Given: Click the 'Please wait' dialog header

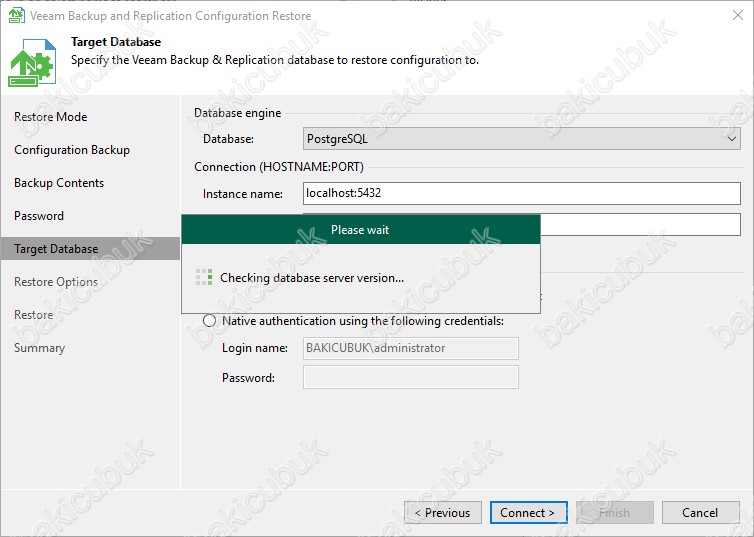Looking at the screenshot, I should [x=361, y=230].
